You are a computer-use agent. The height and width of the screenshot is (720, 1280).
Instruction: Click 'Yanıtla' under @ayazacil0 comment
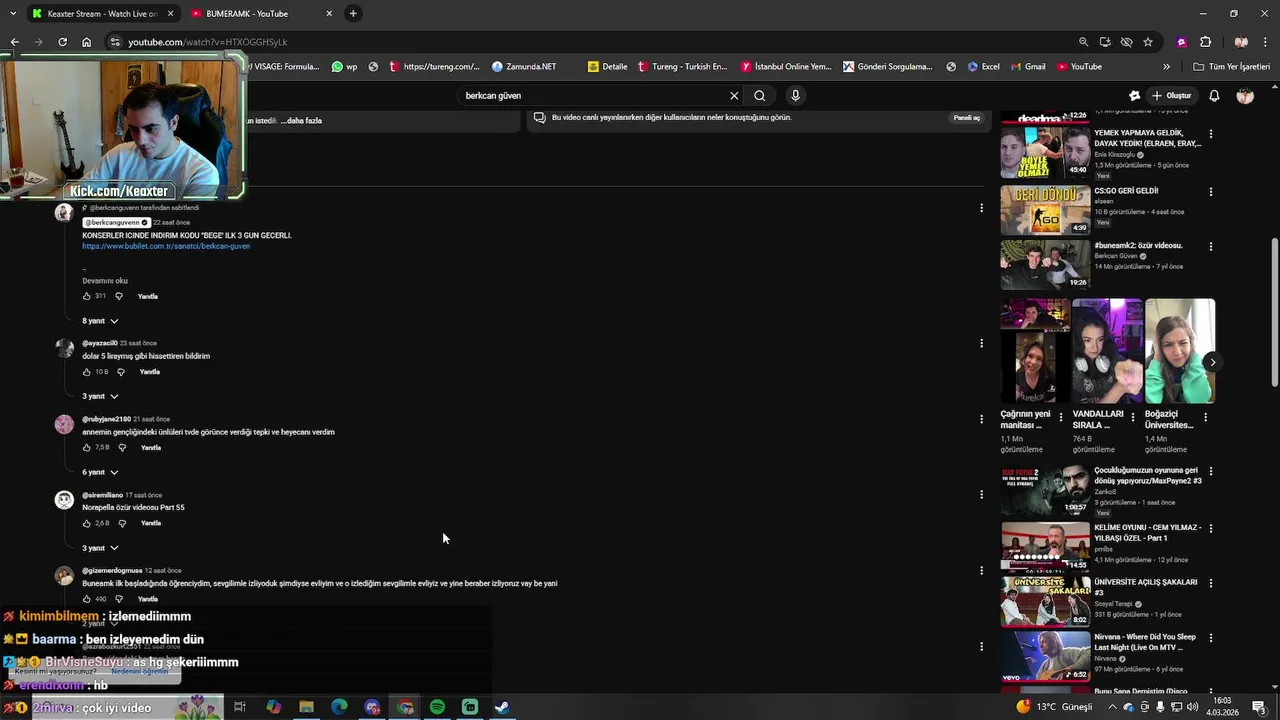pyautogui.click(x=150, y=372)
